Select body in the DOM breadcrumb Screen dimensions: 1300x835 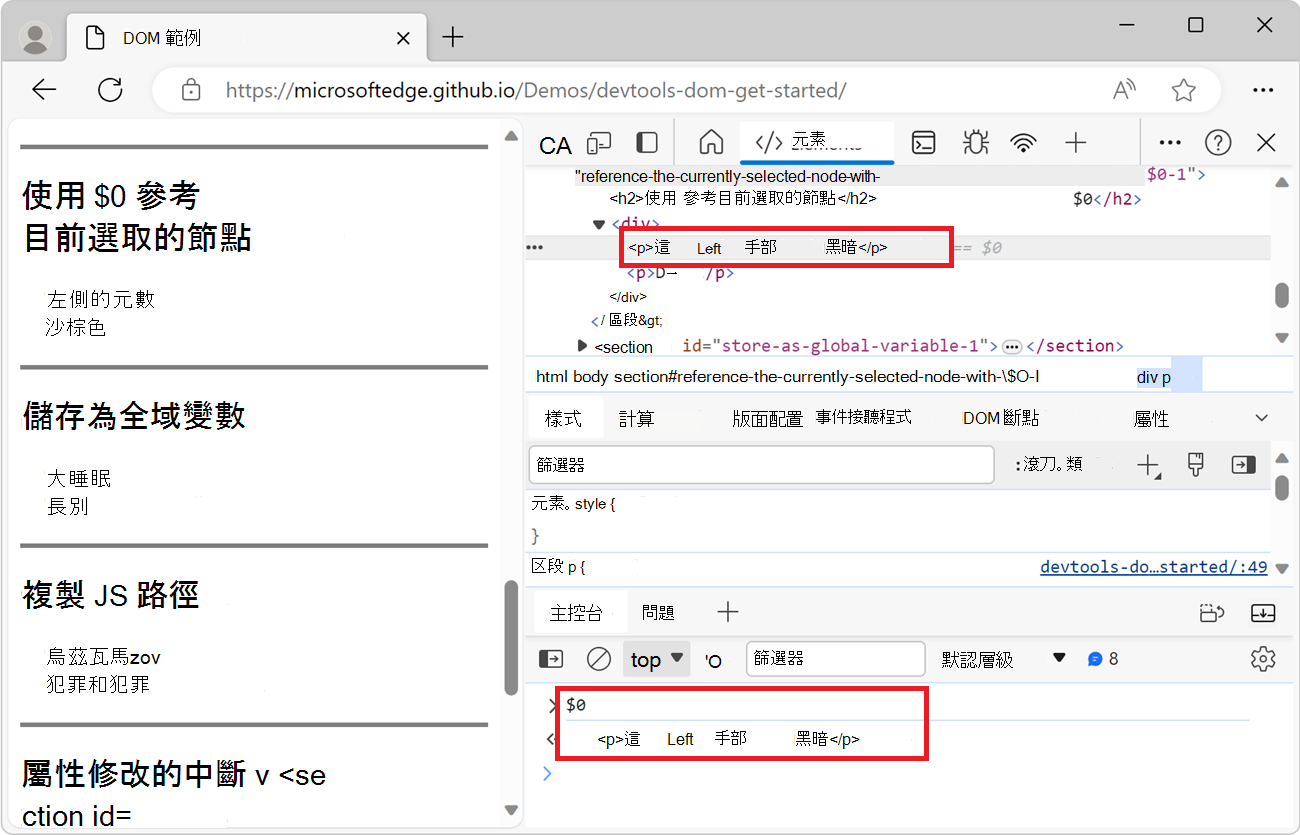pos(590,377)
